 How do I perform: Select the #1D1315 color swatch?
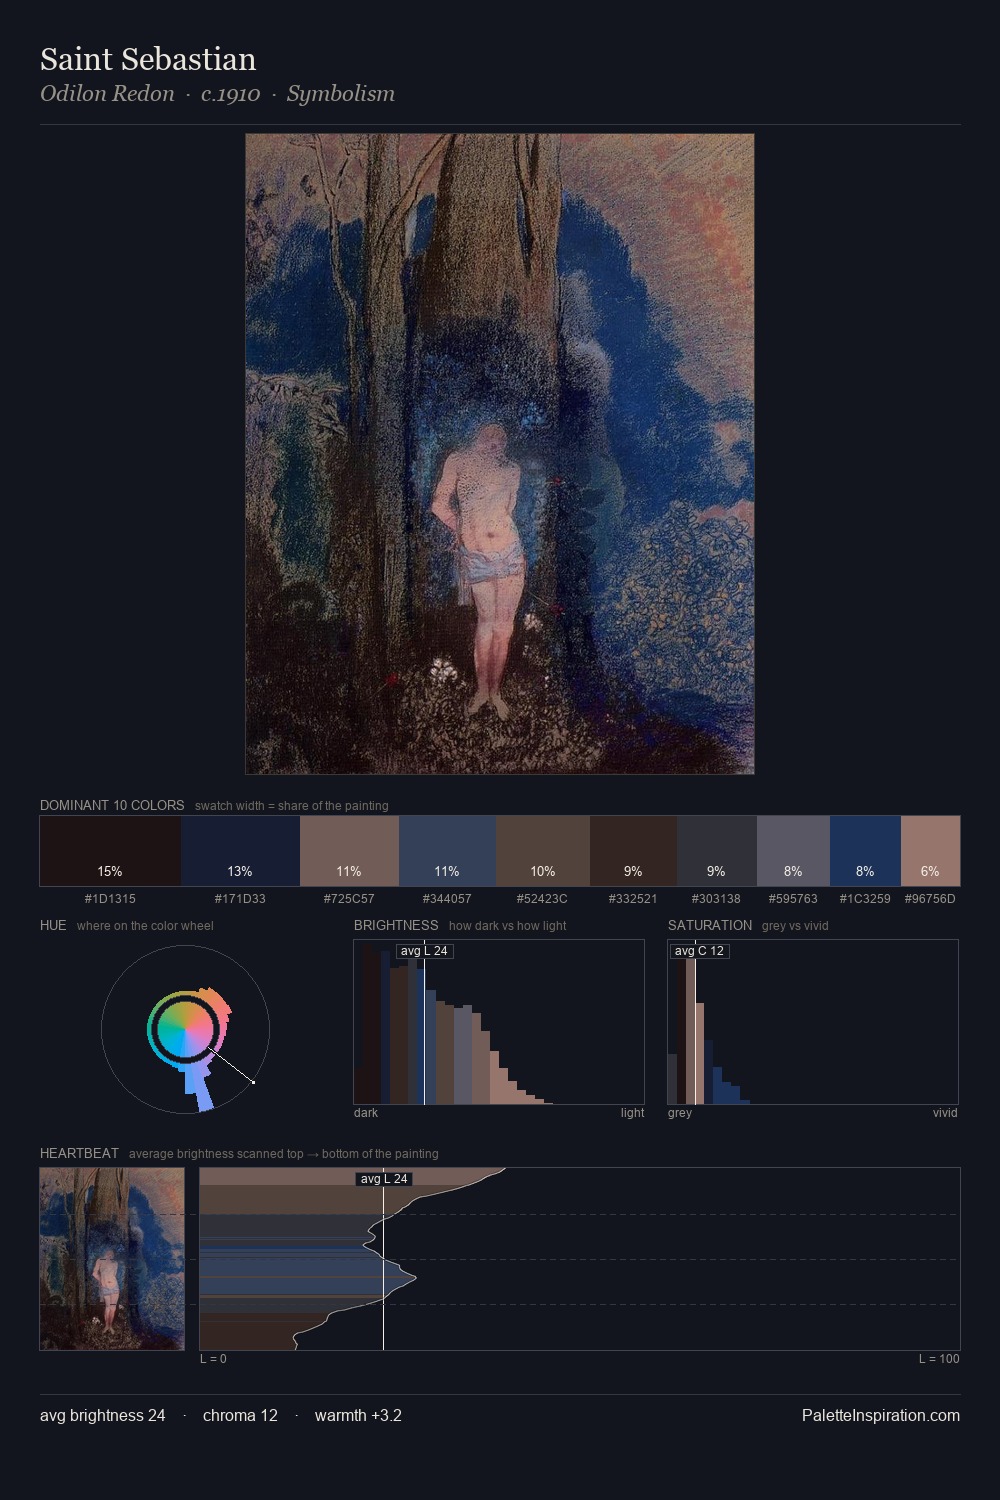tap(110, 851)
